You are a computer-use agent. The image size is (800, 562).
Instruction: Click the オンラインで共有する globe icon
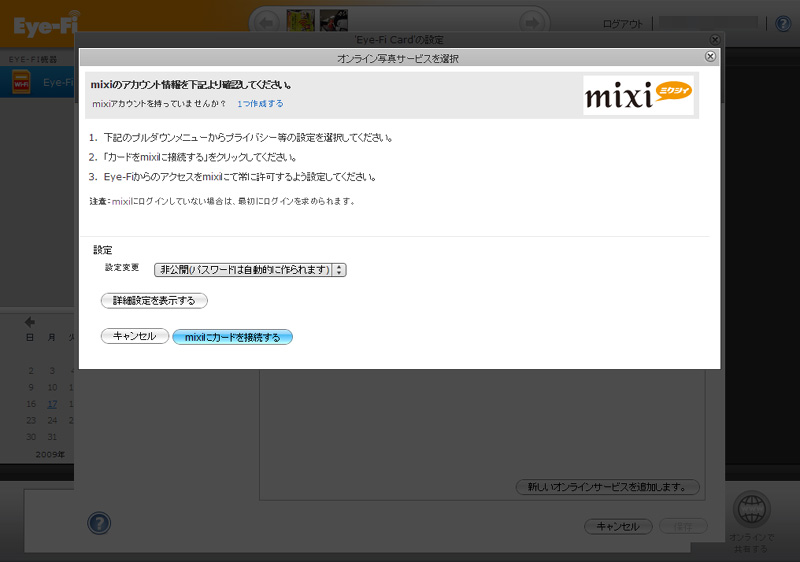[752, 509]
